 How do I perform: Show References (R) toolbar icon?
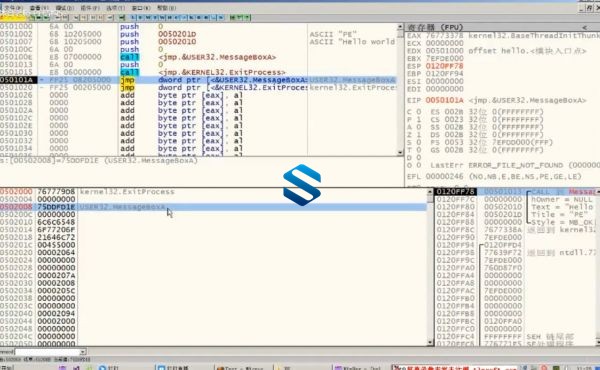[x=206, y=17]
